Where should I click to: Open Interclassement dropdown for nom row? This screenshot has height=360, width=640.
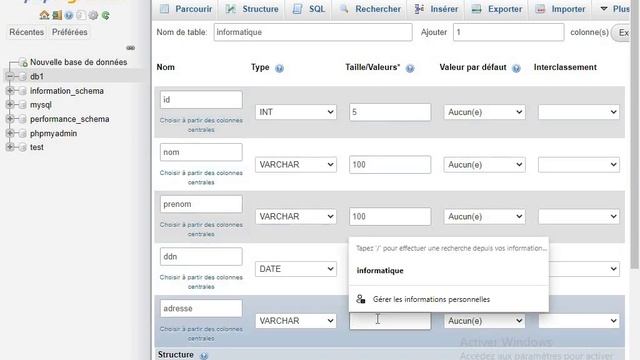pyautogui.click(x=579, y=164)
